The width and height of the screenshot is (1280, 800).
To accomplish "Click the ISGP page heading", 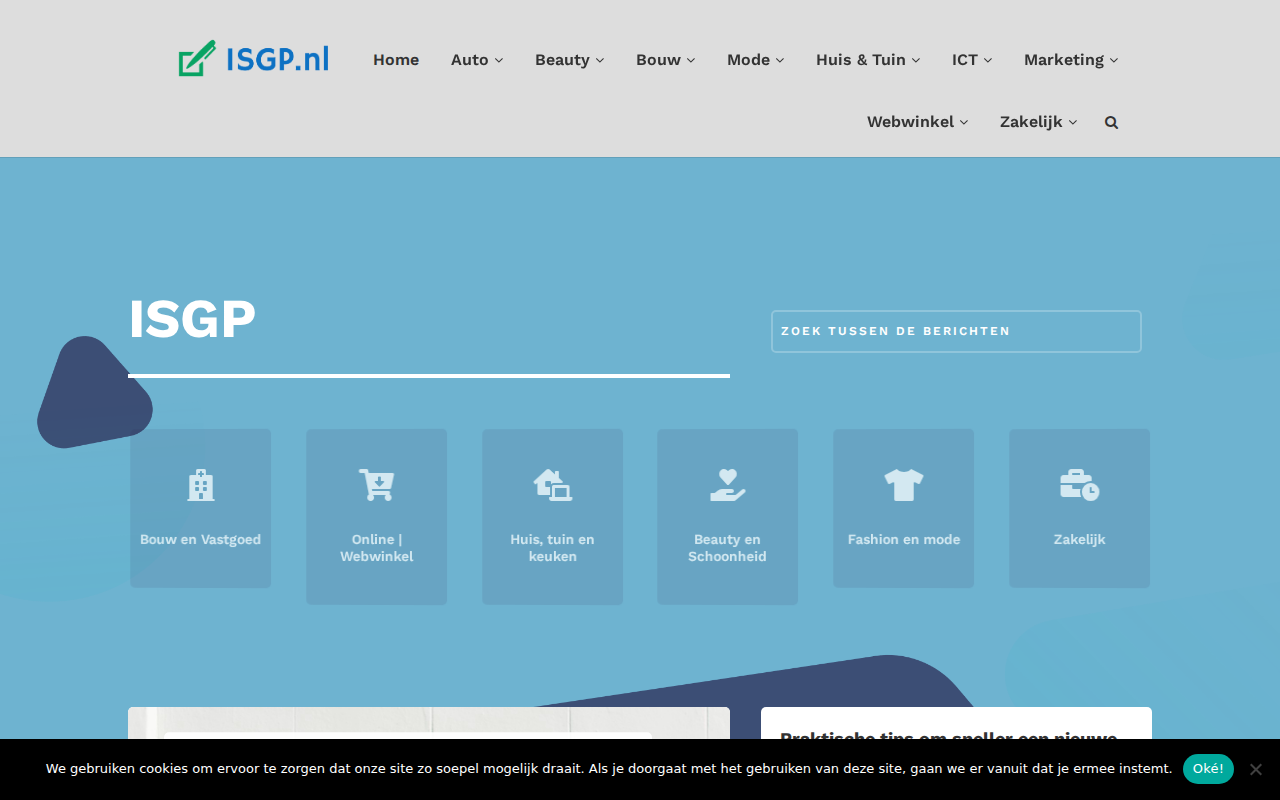I will [x=192, y=320].
